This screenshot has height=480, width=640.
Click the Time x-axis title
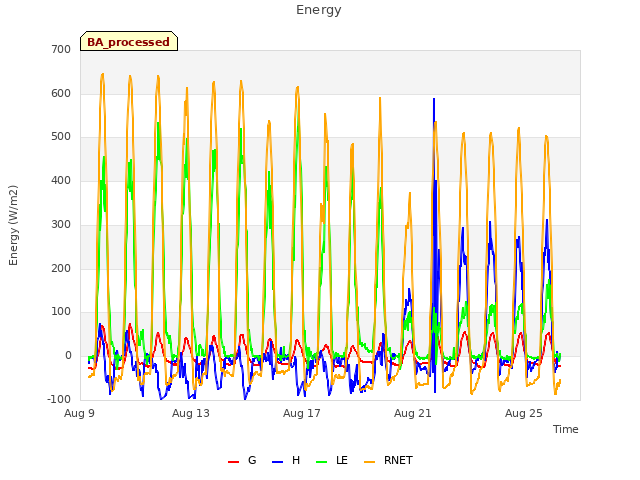tap(566, 429)
